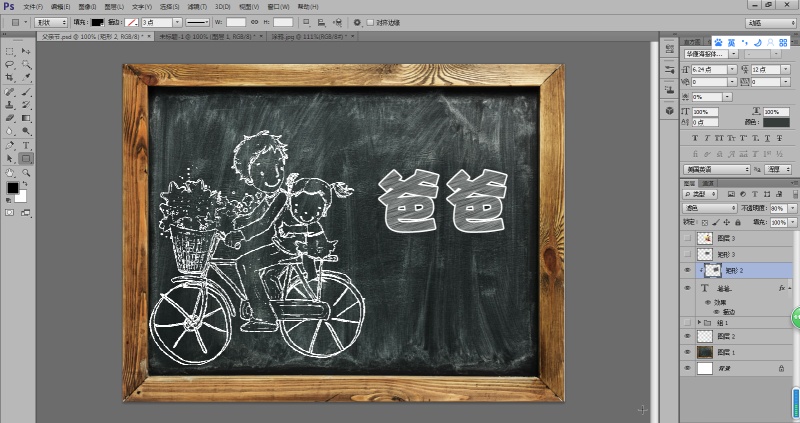
Task: Open the 文件(F) menu
Action: point(33,7)
